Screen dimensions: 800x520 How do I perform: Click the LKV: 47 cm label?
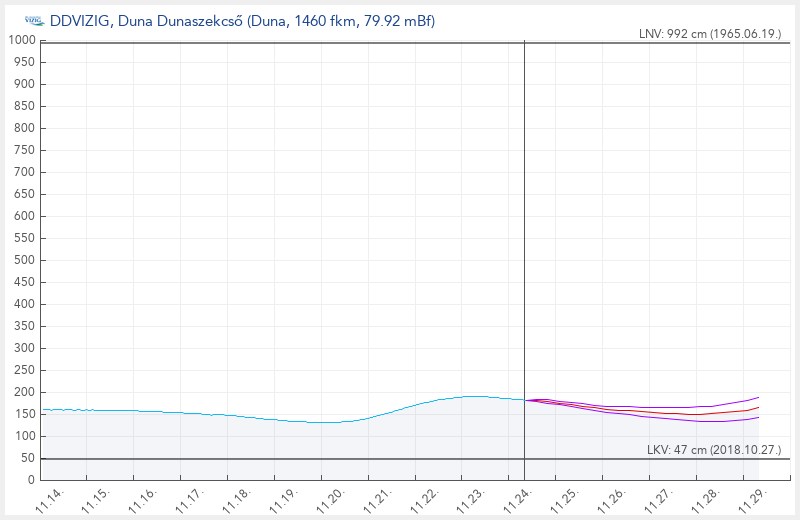click(714, 450)
